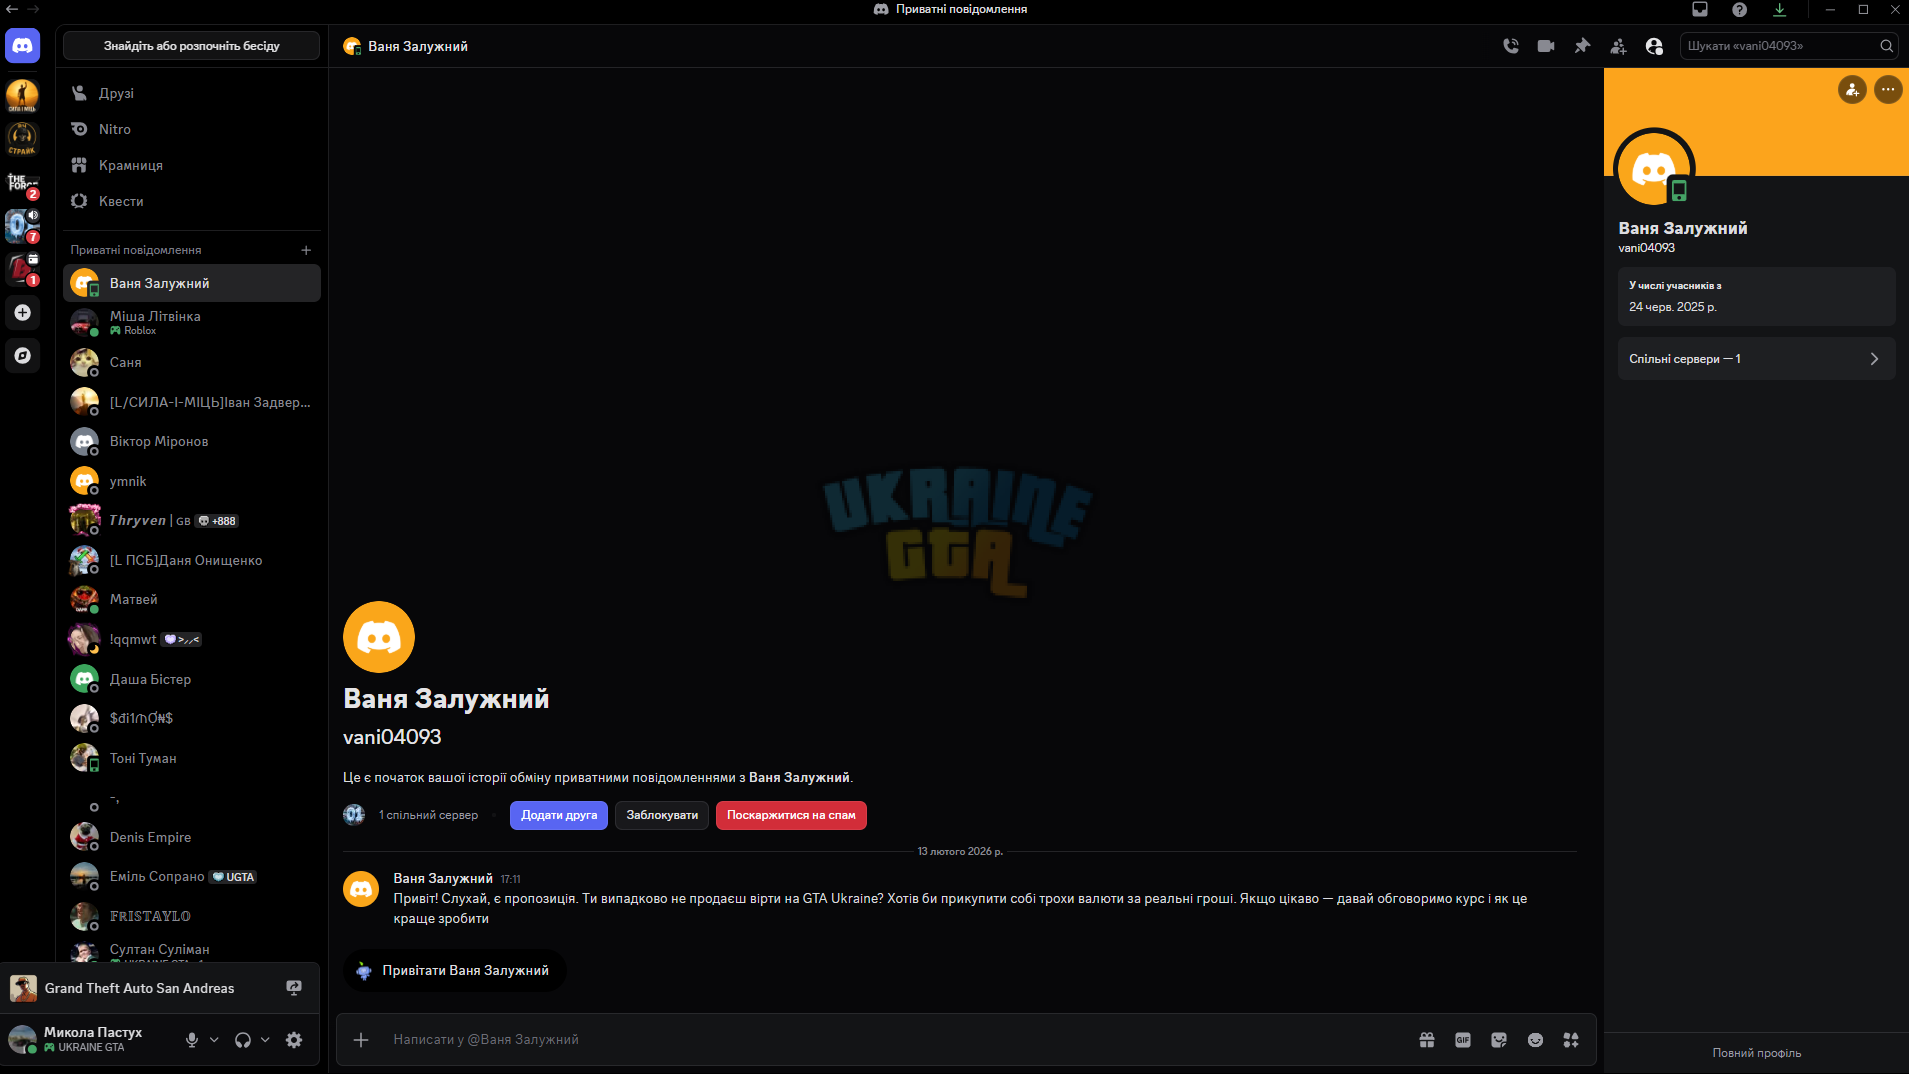Click the Add a Server plus icon
This screenshot has width=1909, height=1074.
(x=22, y=313)
